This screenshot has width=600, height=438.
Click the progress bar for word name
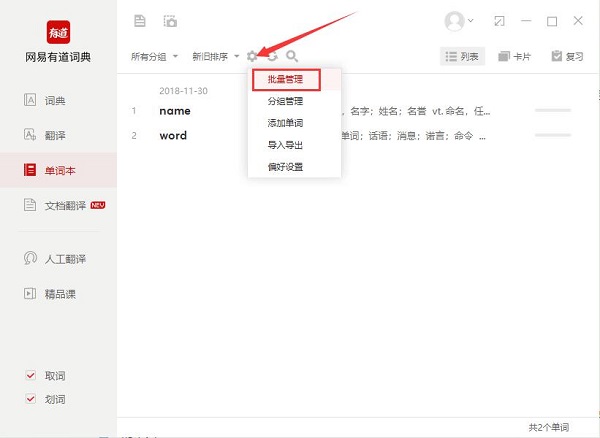pos(553,110)
